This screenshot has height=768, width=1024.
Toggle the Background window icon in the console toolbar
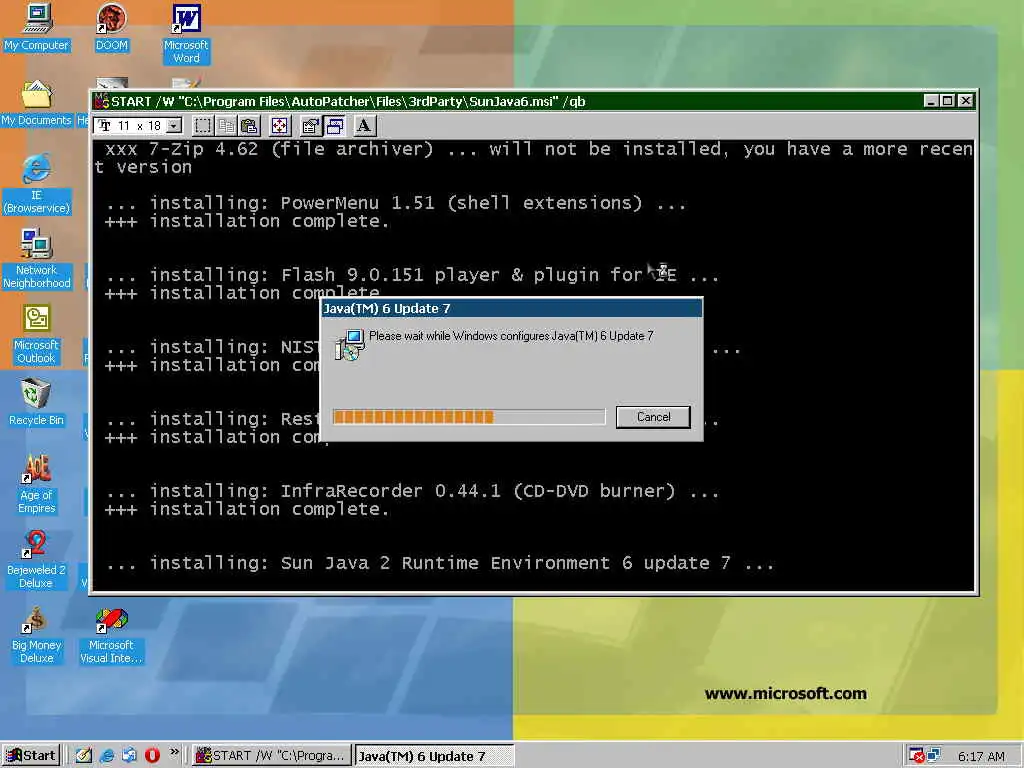335,126
